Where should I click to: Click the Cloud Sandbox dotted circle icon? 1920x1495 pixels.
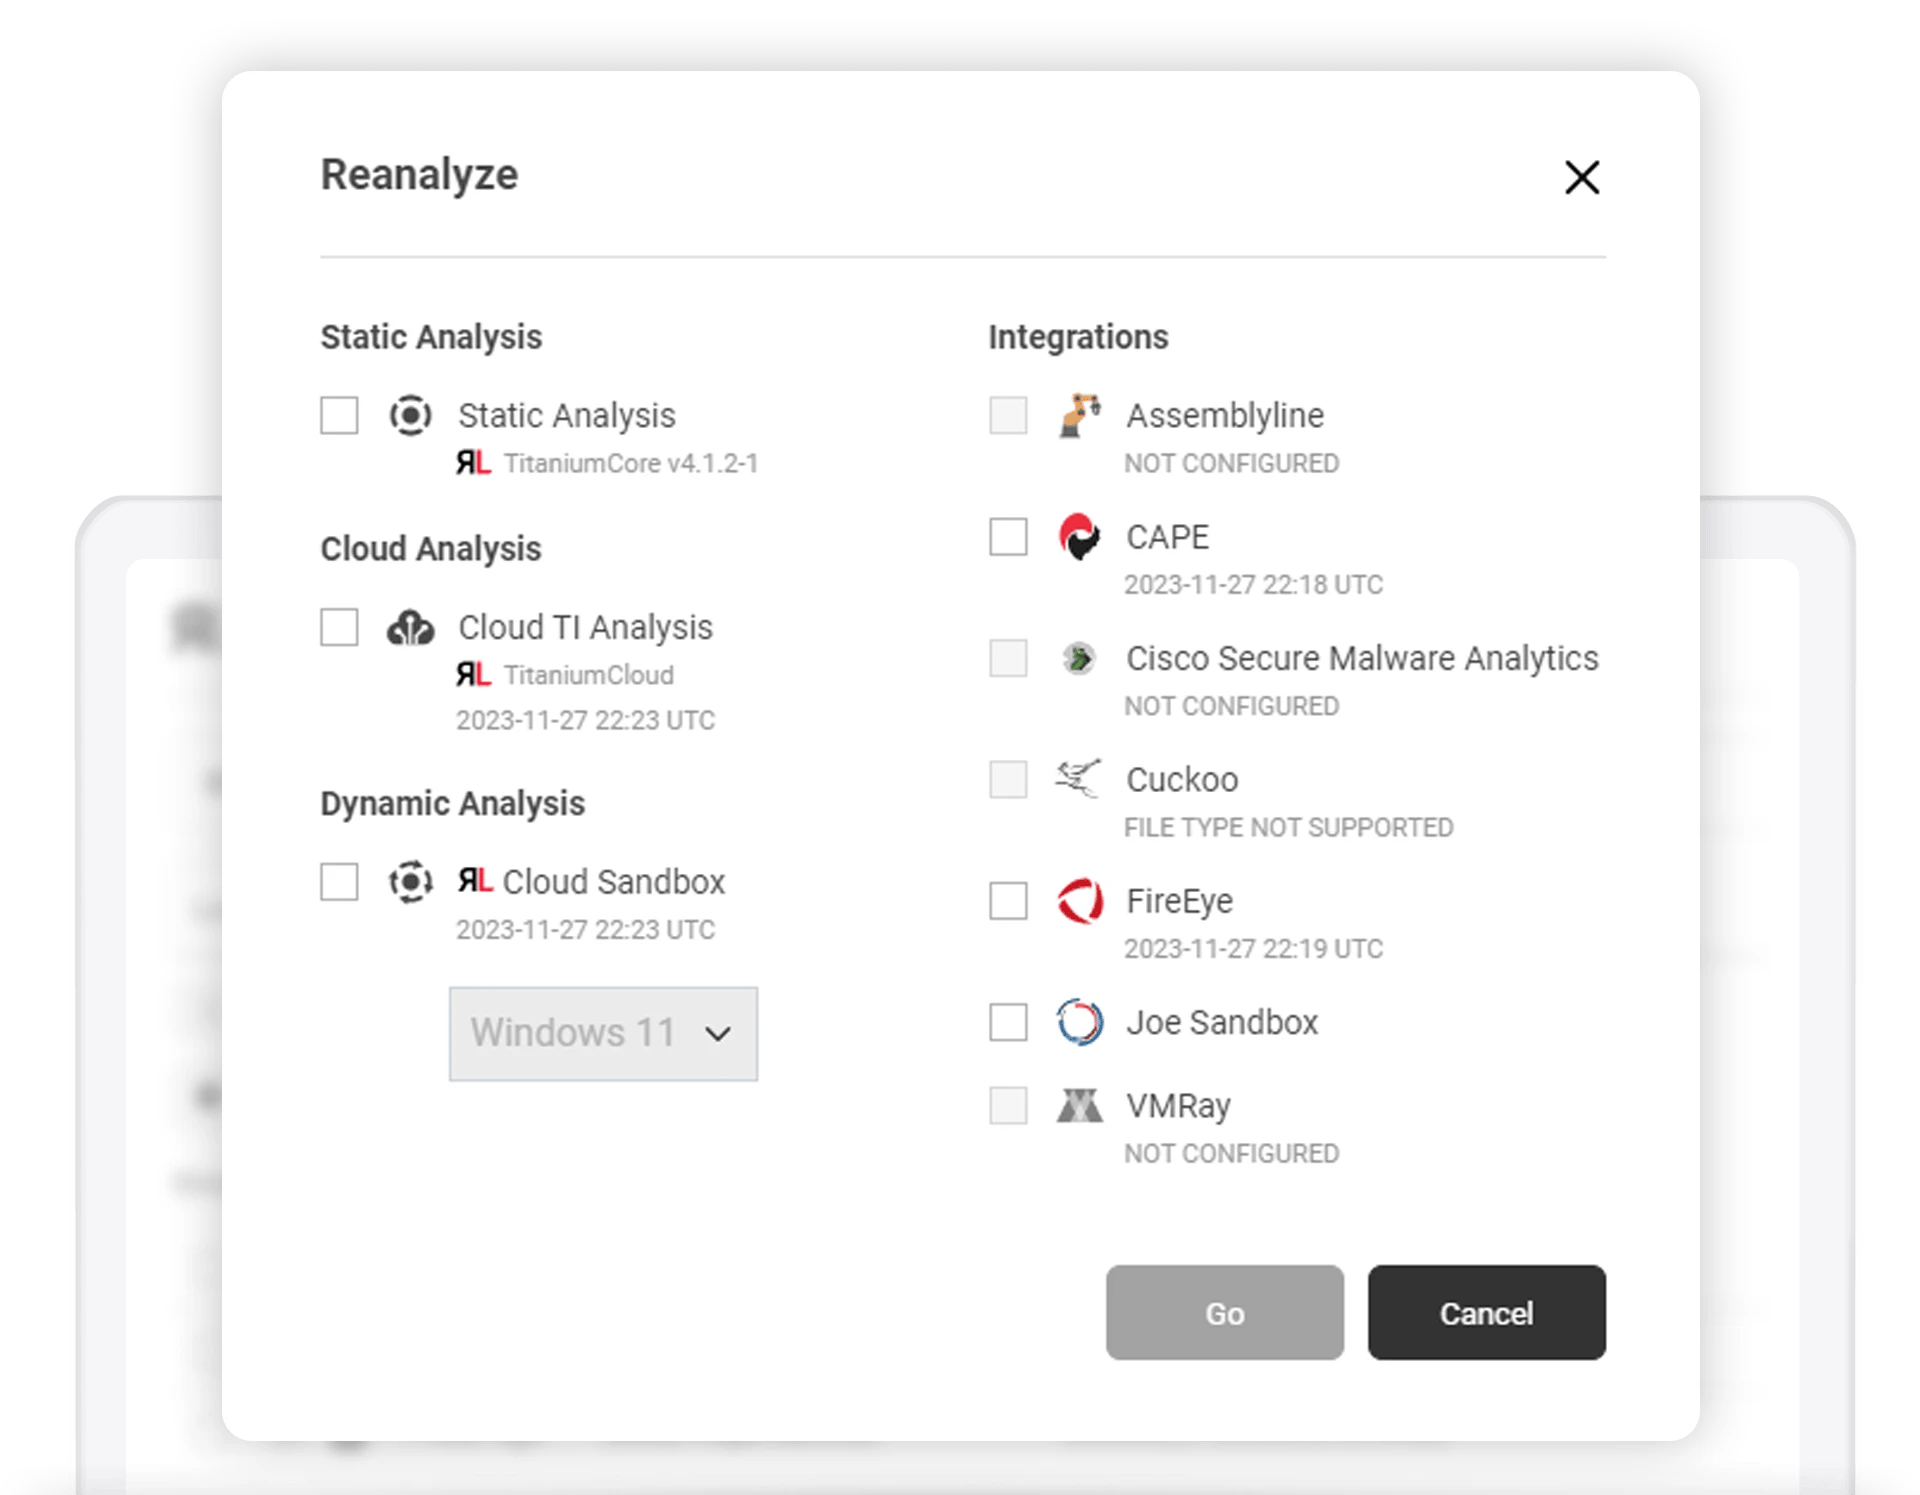click(410, 882)
